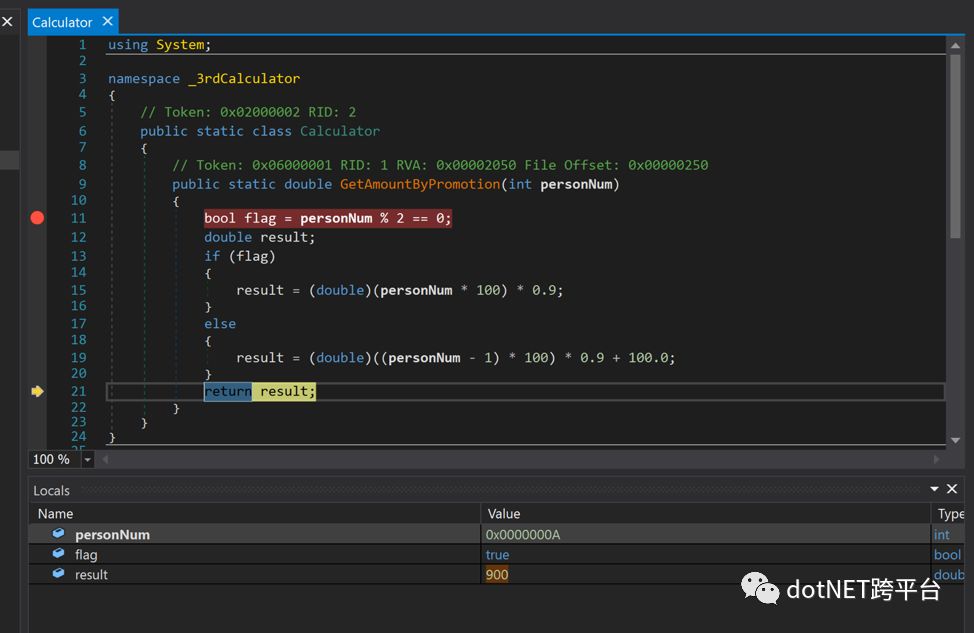Click the editor scroll up arrow
The height and width of the screenshot is (633, 974).
(955, 45)
